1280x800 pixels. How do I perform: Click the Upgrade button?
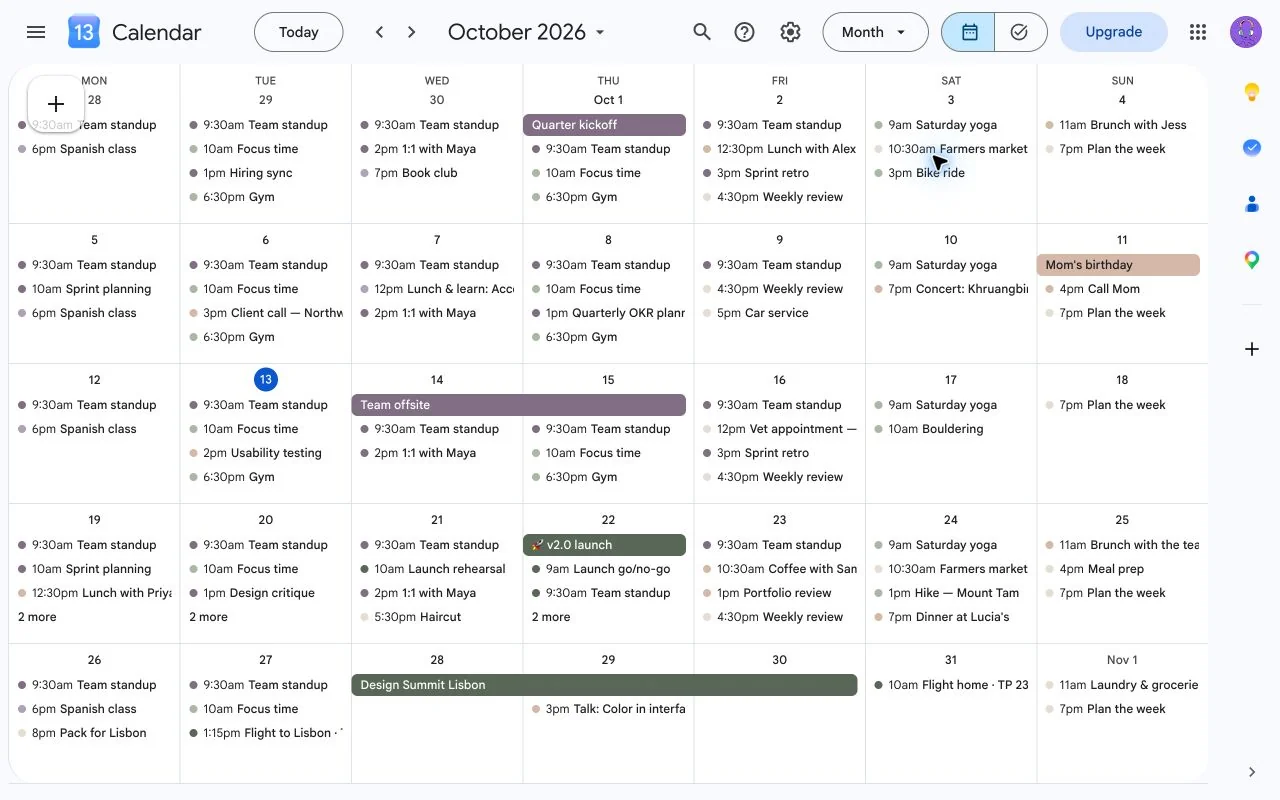click(x=1114, y=32)
